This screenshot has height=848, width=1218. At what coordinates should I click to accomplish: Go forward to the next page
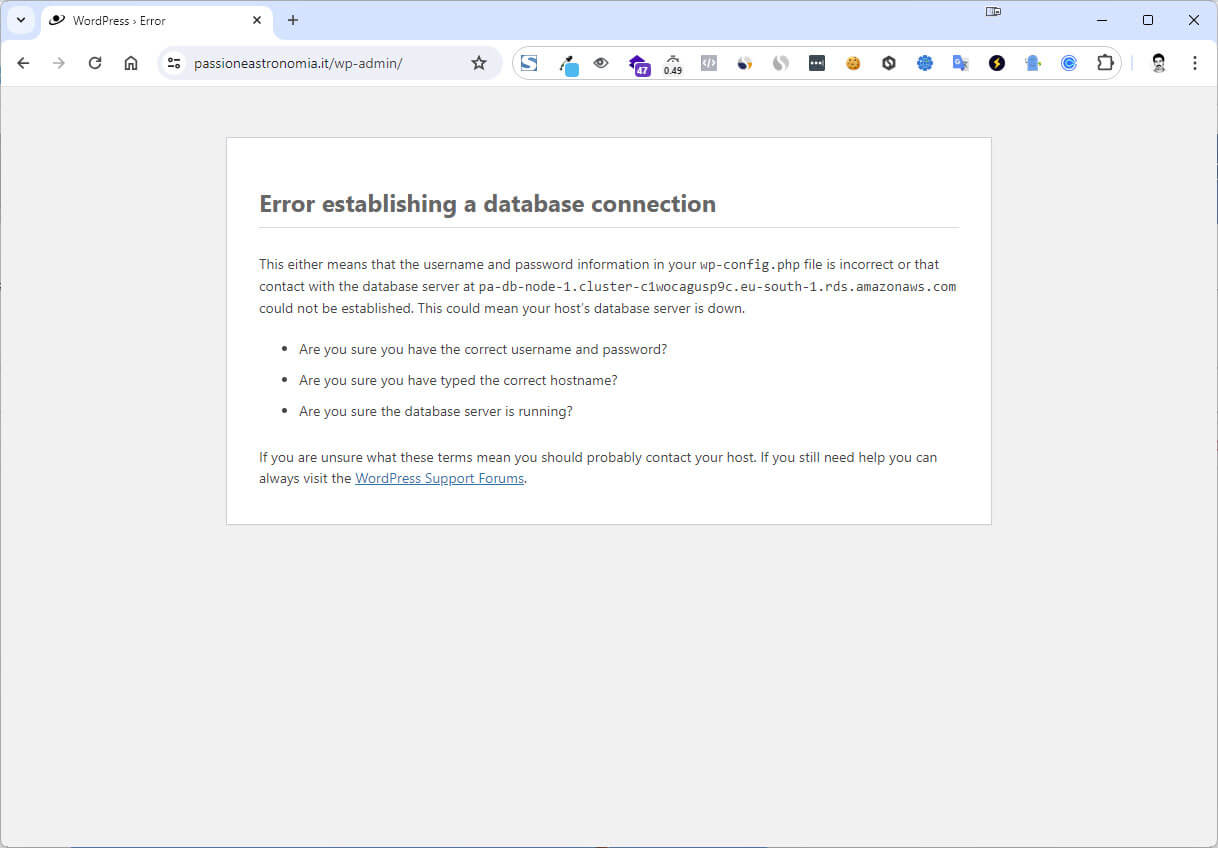(x=59, y=63)
